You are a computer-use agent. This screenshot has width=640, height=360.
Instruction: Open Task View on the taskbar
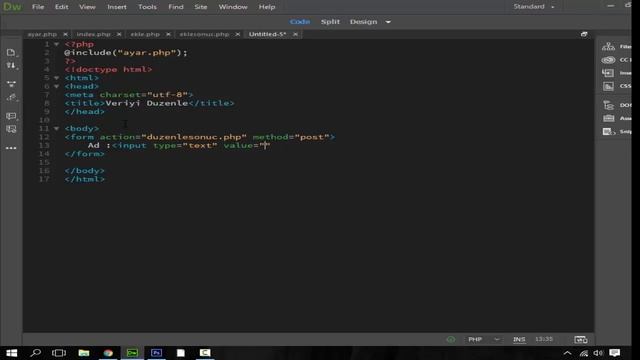click(59, 353)
